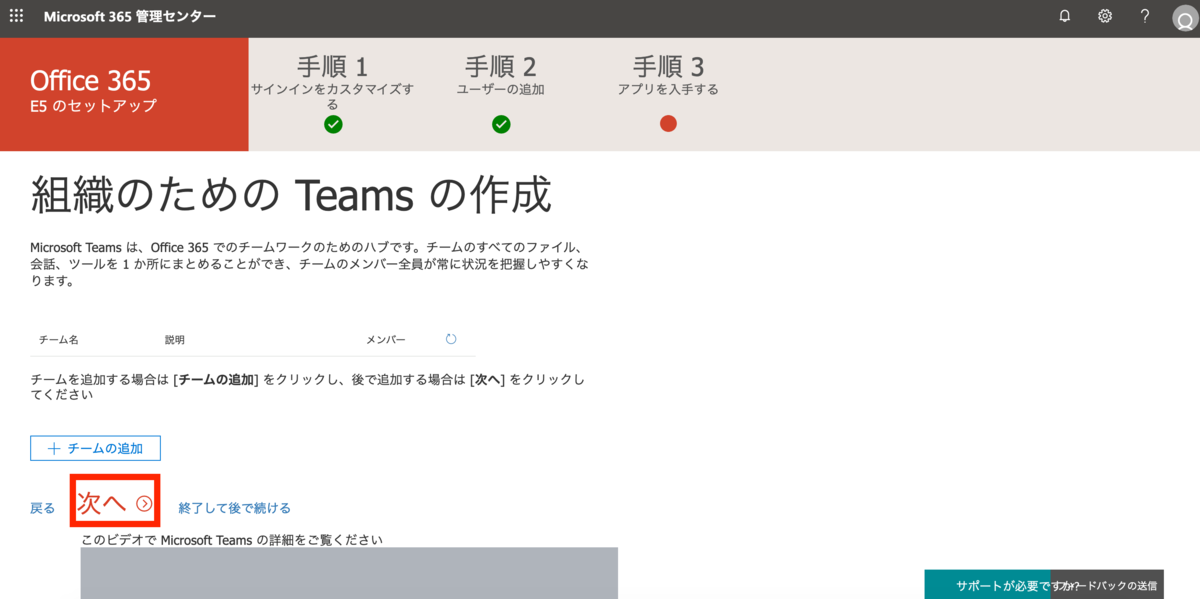The image size is (1200, 599).
Task: Click the red status dot under 手順 3
Action: point(668,124)
